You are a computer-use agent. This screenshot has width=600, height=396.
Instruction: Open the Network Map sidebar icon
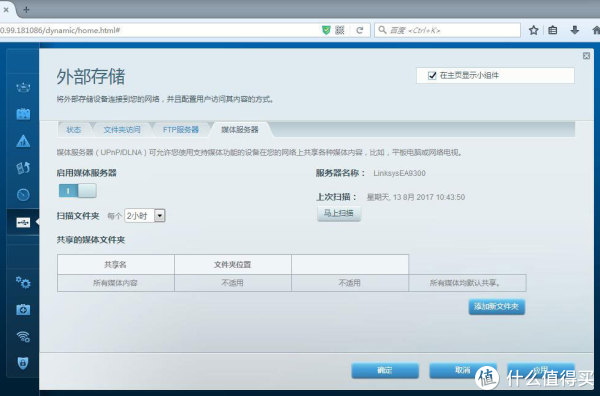point(23,88)
